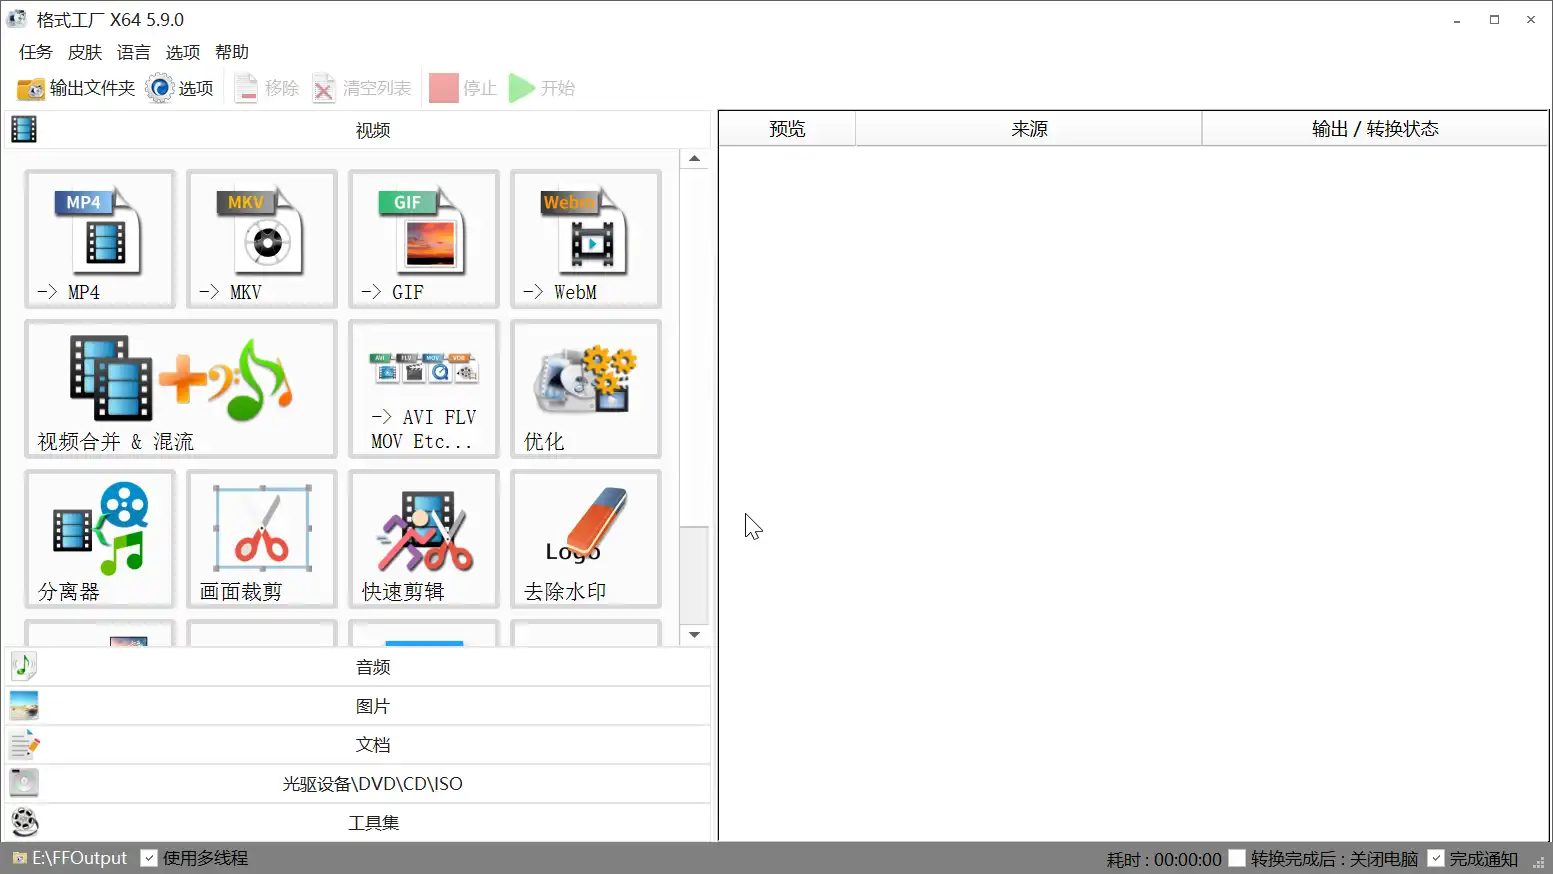Launch the 优化 optimize tool
This screenshot has width=1553, height=874.
click(x=586, y=389)
